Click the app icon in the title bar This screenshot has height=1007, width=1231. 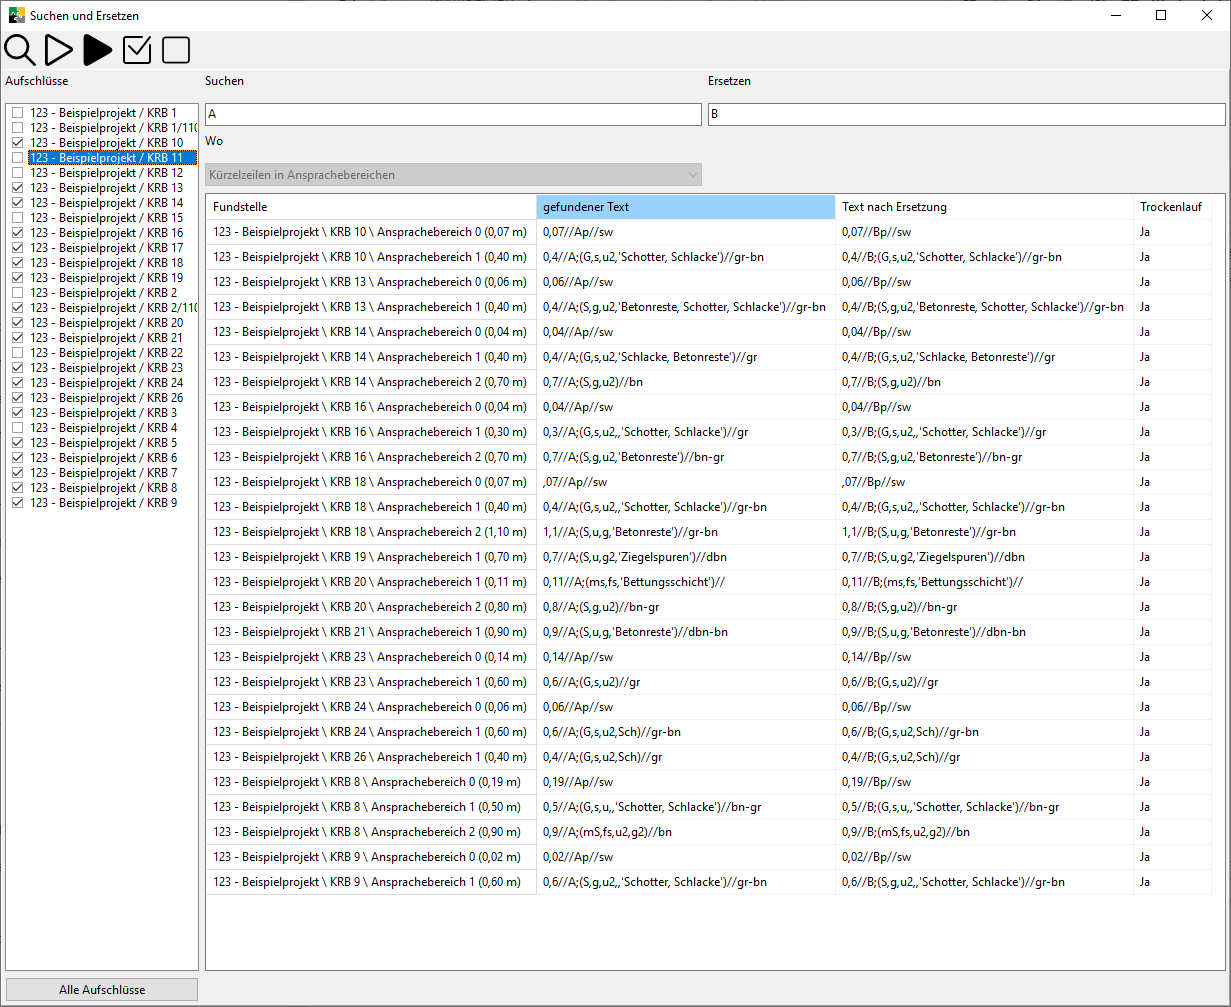(x=16, y=15)
